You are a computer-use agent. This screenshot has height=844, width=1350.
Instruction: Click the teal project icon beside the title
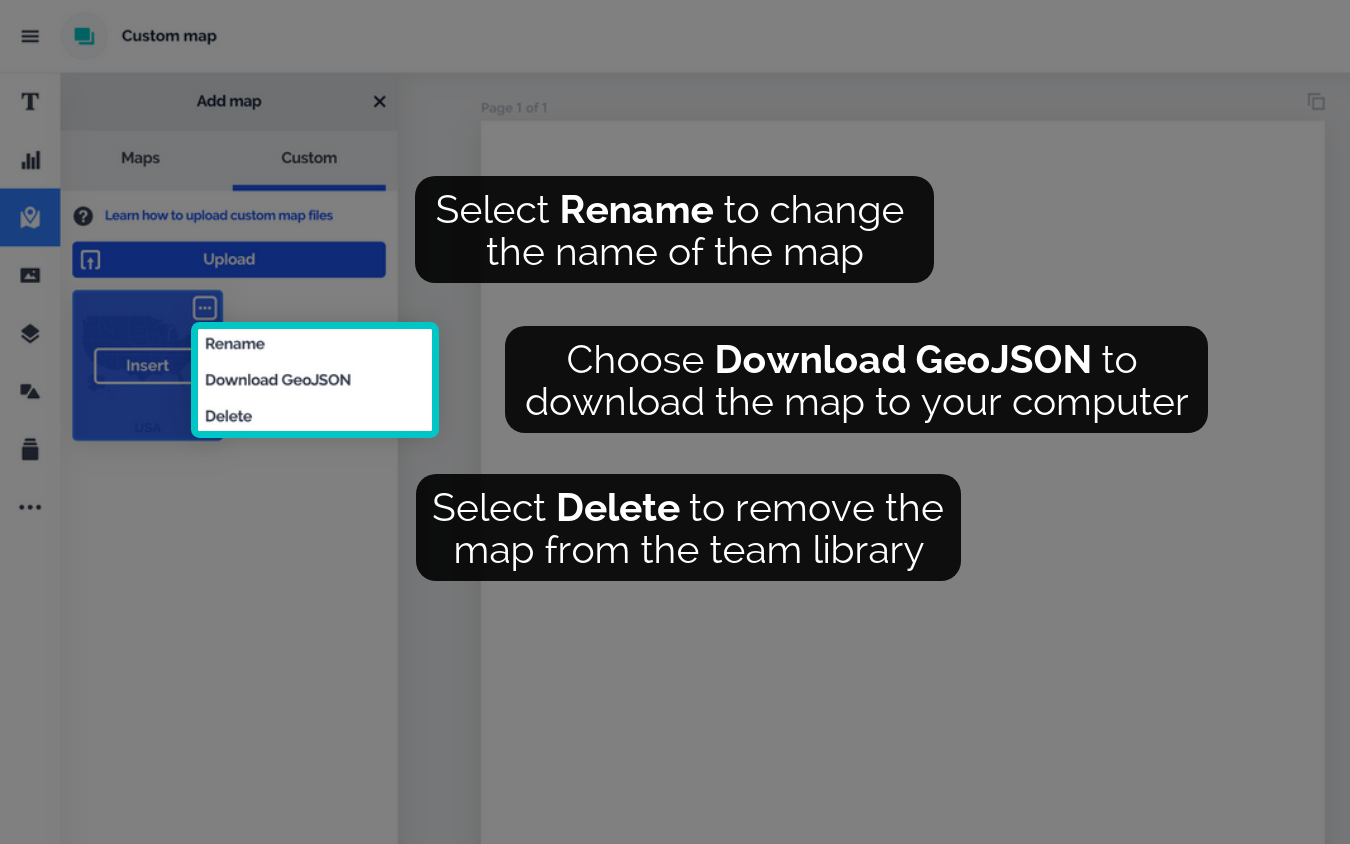click(x=84, y=36)
